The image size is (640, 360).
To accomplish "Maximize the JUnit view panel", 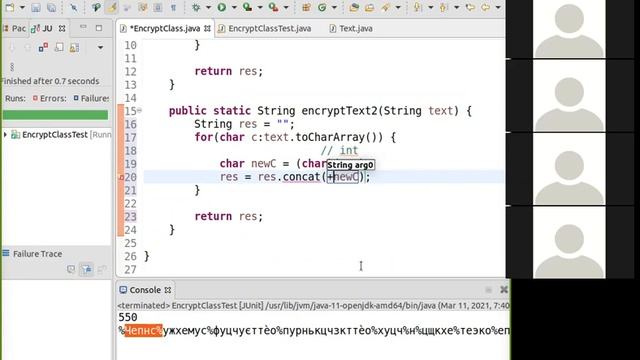I will click(x=99, y=28).
